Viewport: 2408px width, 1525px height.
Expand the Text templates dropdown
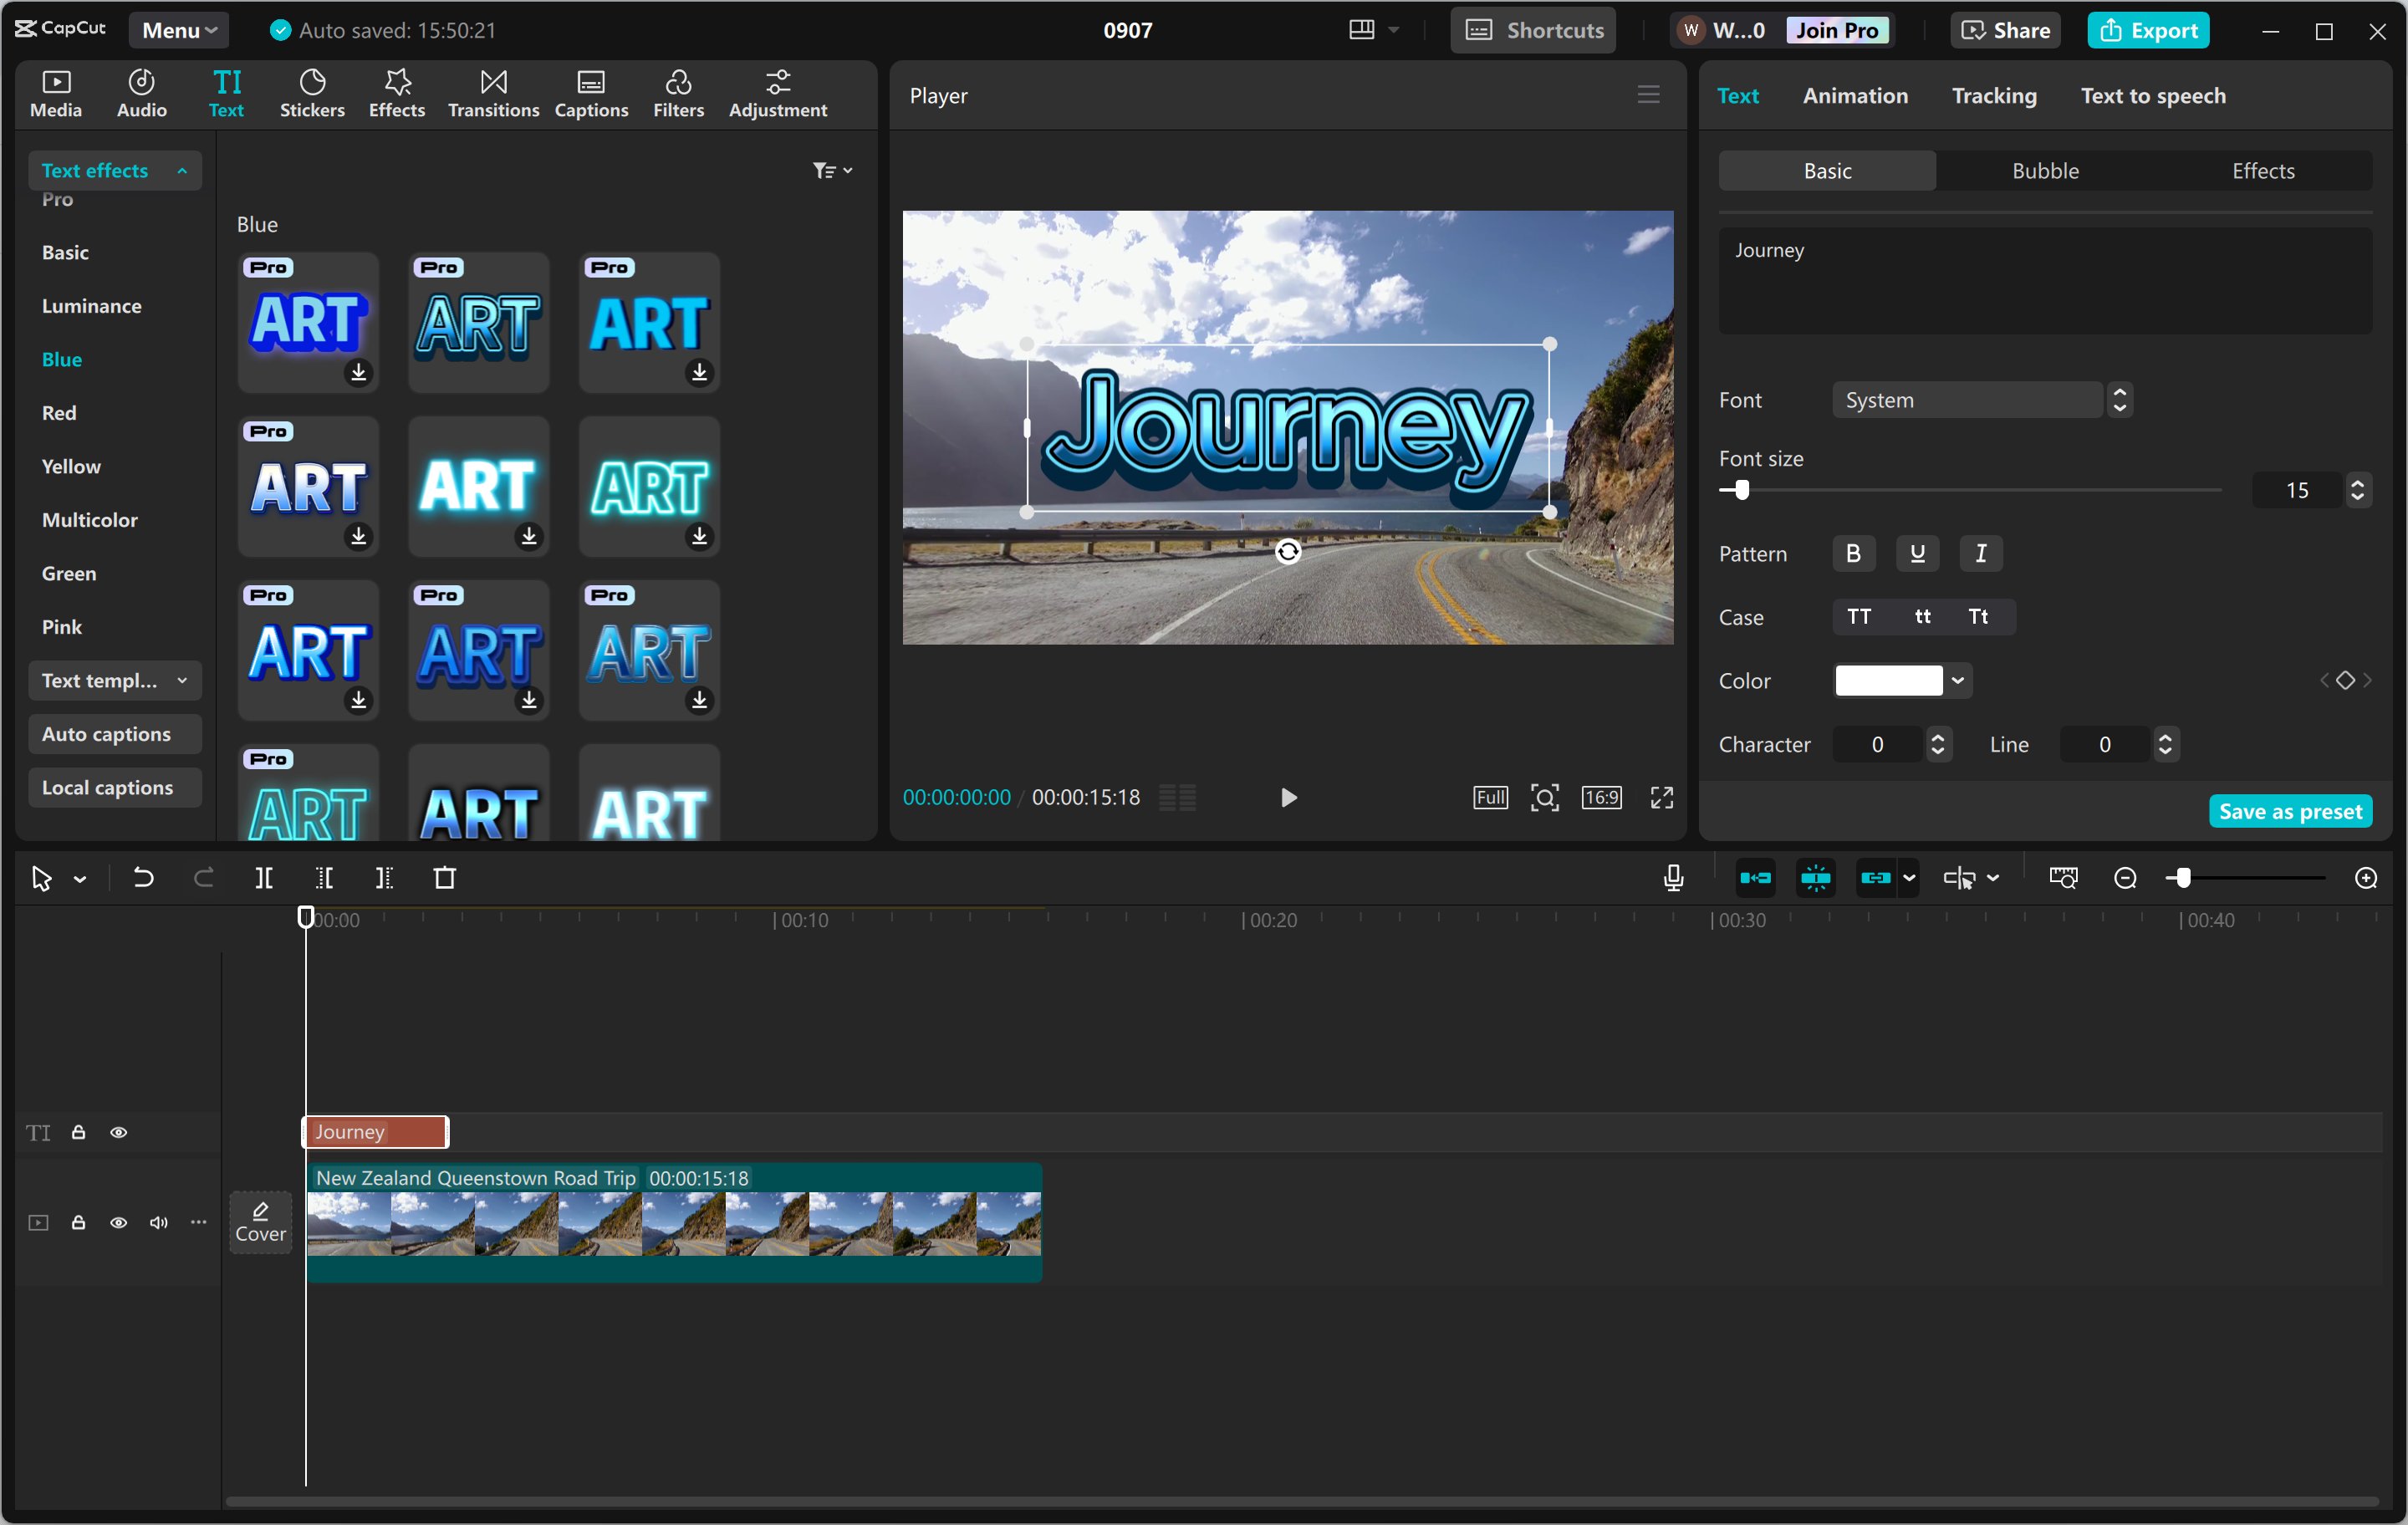183,680
